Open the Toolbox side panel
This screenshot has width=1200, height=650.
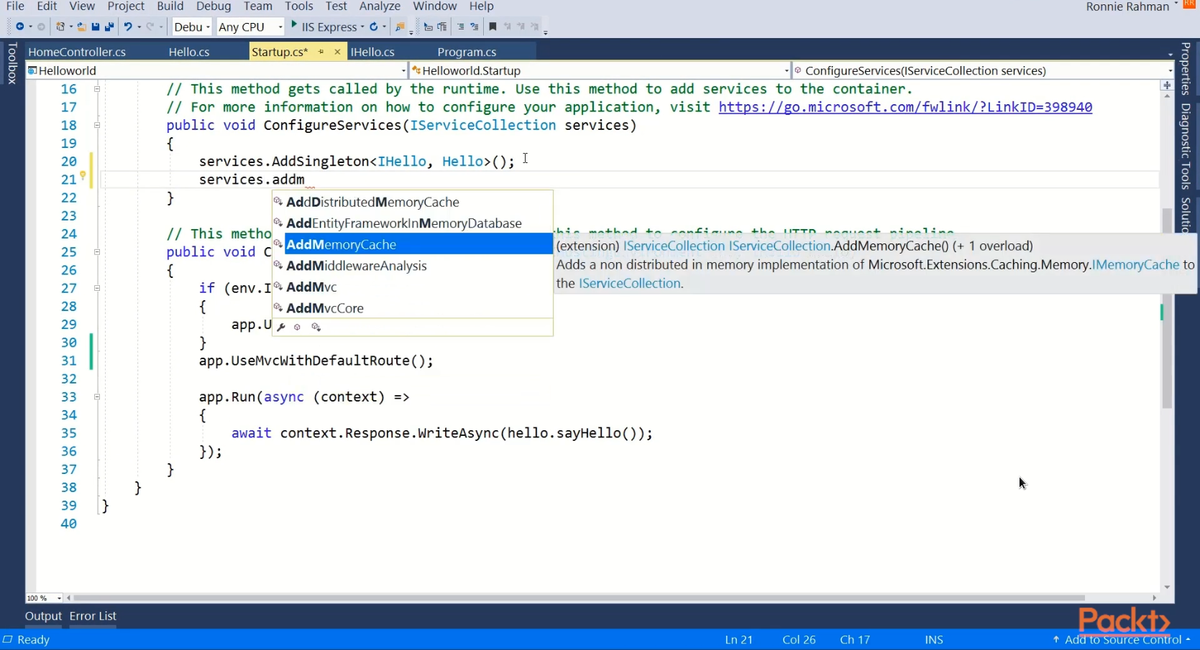(x=11, y=63)
